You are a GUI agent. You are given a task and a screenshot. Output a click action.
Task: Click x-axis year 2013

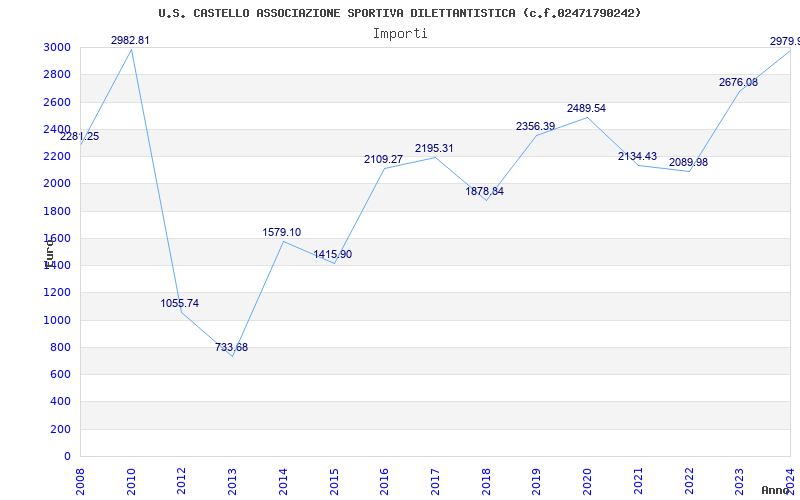click(x=232, y=482)
